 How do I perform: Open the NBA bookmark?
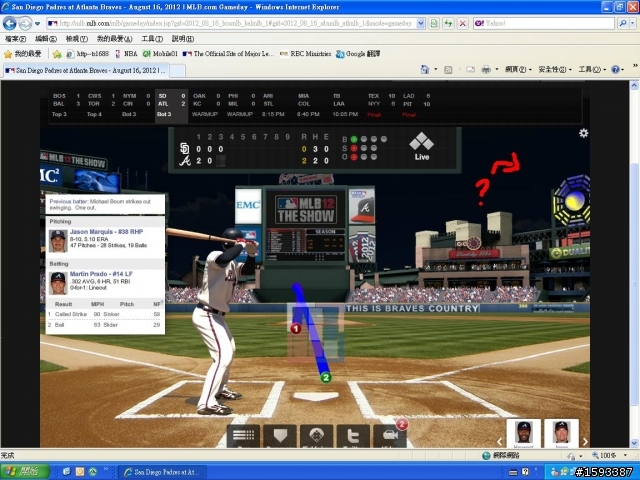[126, 54]
